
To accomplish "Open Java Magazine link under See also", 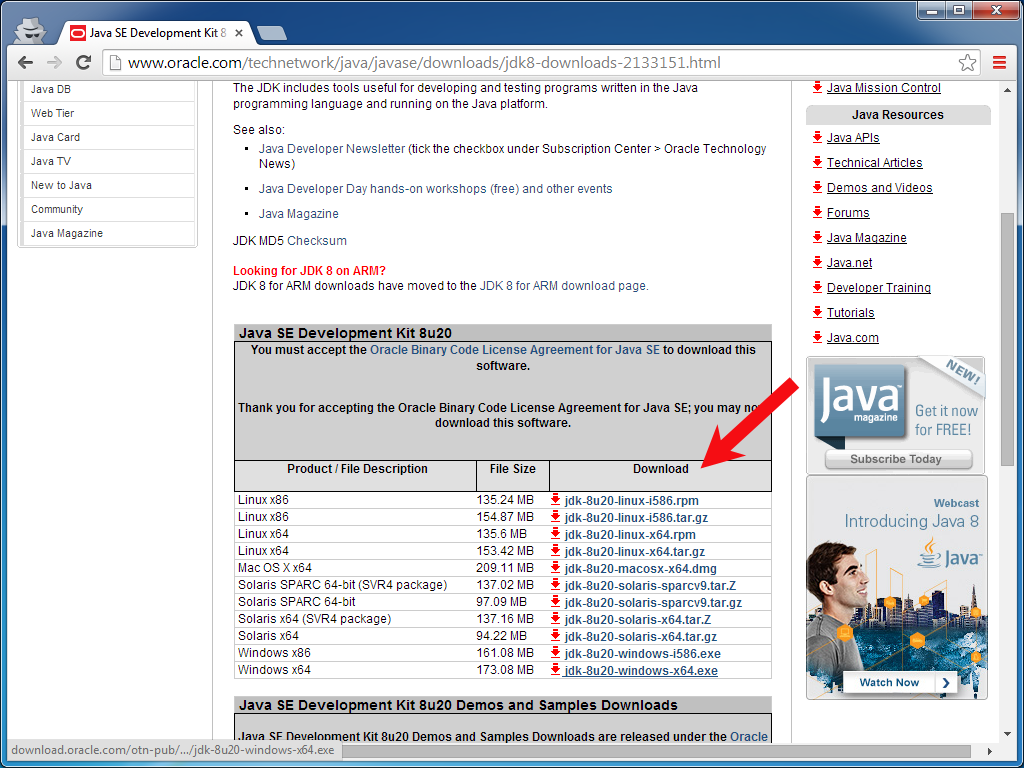I will 298,214.
